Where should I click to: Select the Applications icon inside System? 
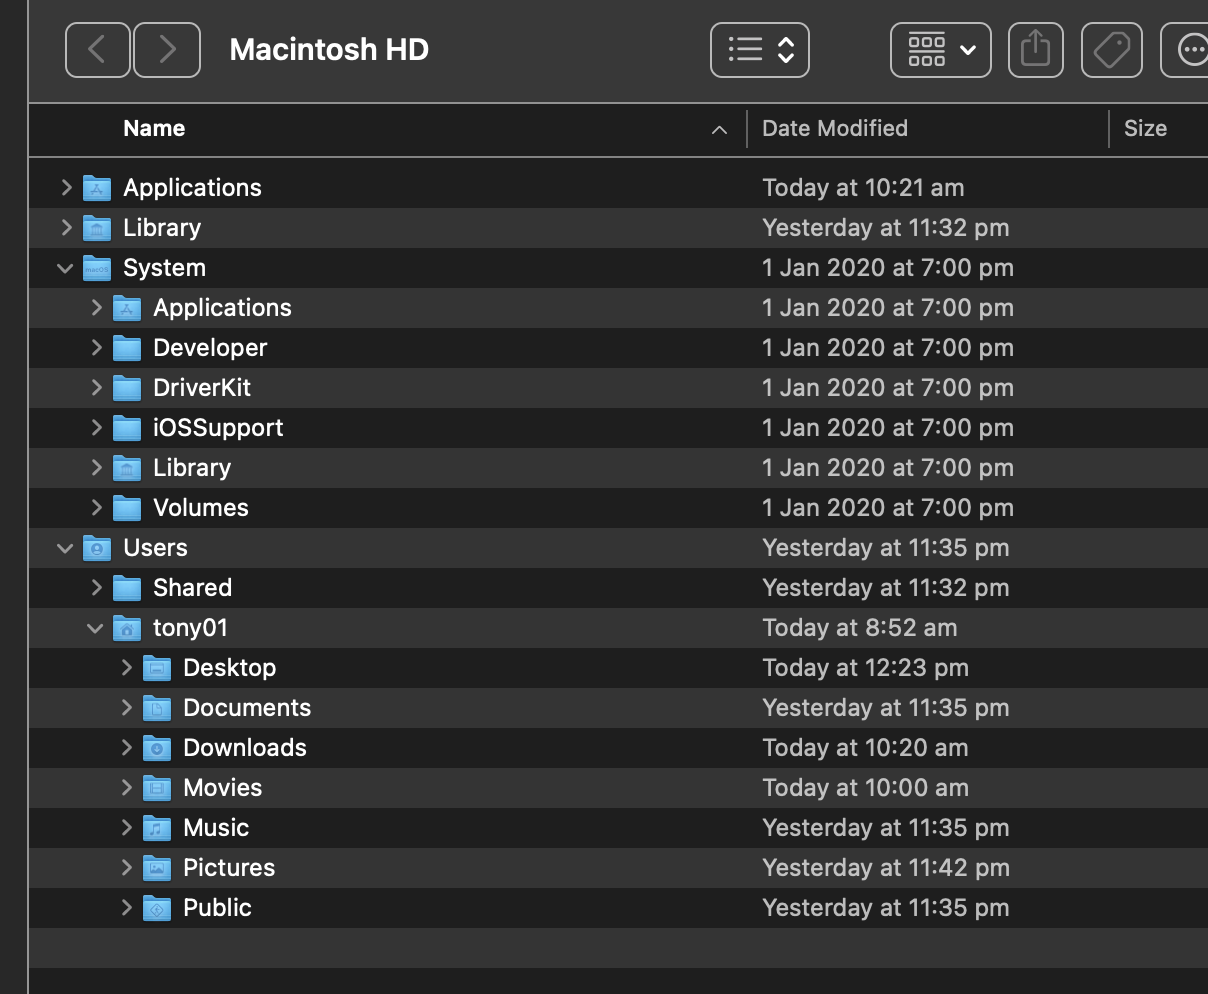click(127, 308)
